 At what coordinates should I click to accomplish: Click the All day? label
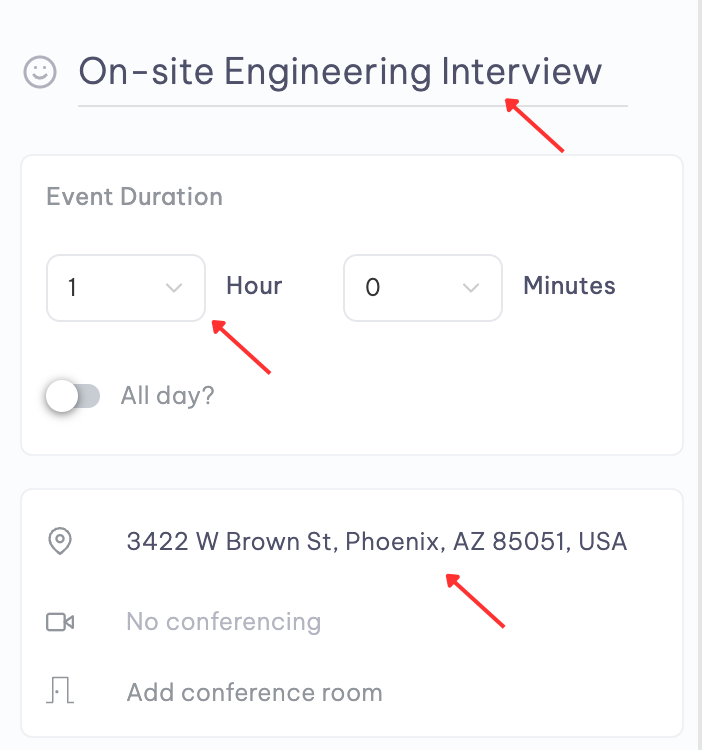(x=167, y=396)
